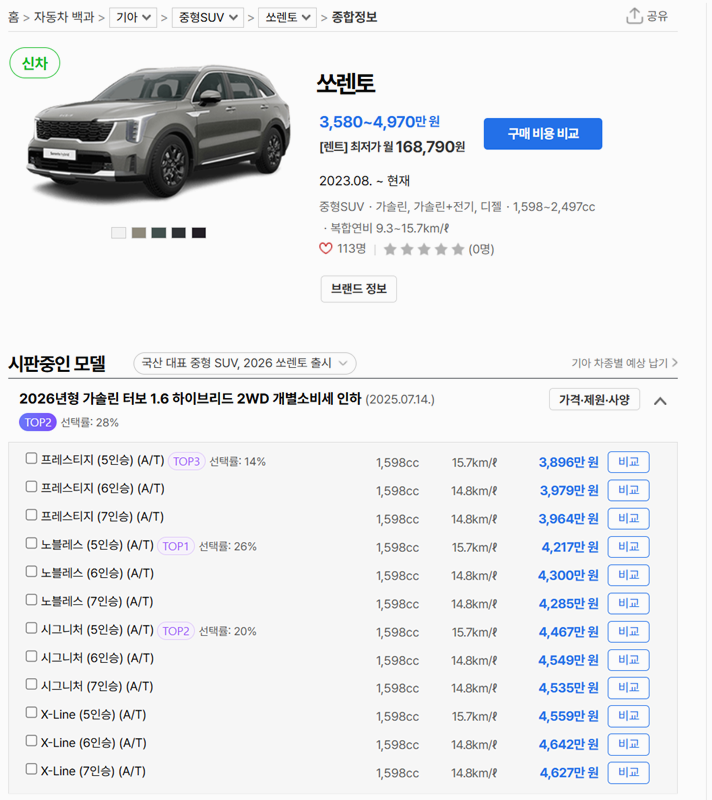
Task: Open the 쏘렌토 model dropdown
Action: click(x=287, y=17)
